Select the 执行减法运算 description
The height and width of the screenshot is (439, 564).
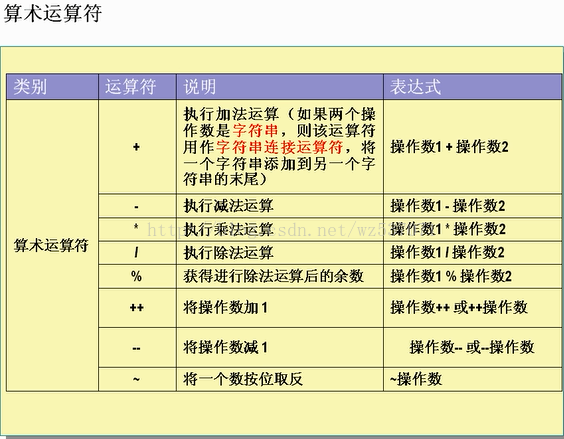pyautogui.click(x=228, y=206)
